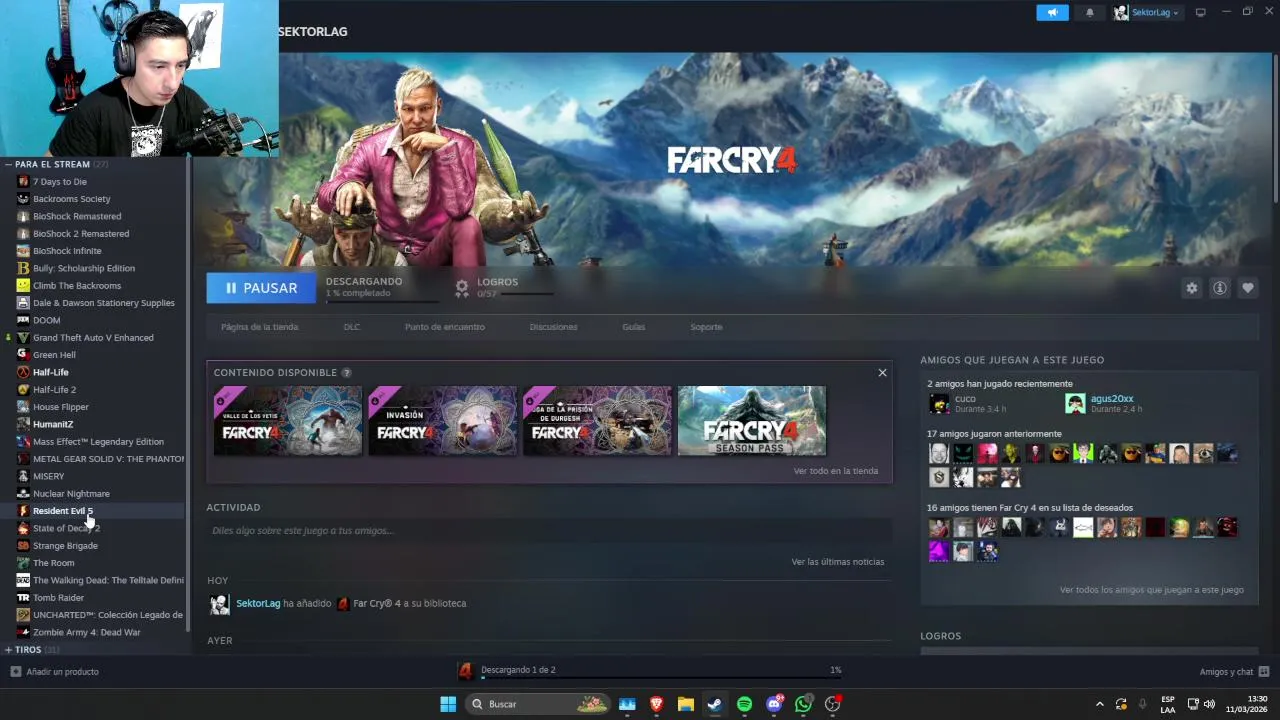This screenshot has width=1280, height=720.
Task: Open the Far Cry 4 Season Pass thumbnail
Action: 752,421
